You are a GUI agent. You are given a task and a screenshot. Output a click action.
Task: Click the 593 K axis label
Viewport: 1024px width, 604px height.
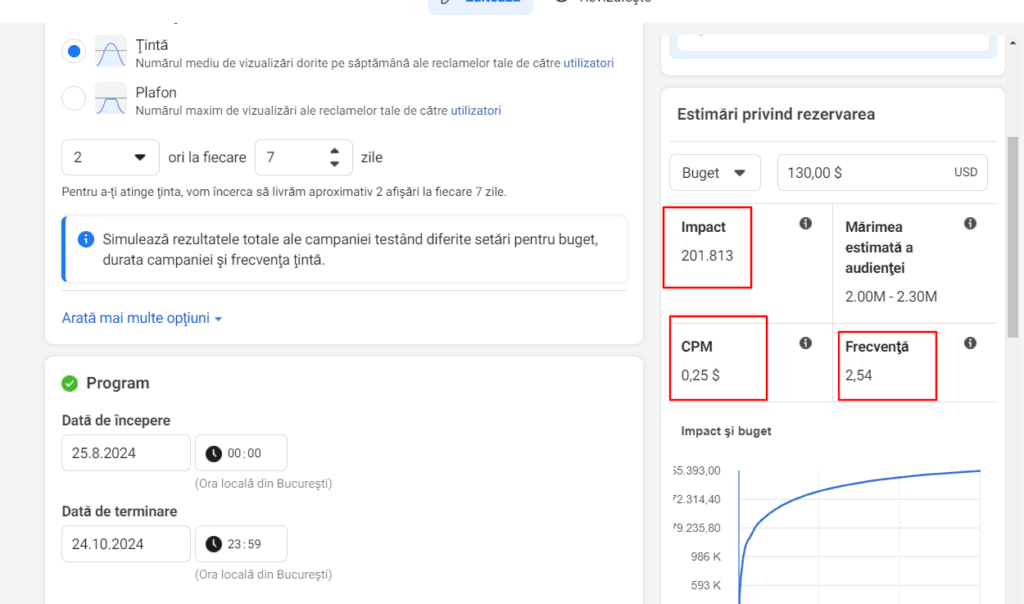[x=705, y=586]
